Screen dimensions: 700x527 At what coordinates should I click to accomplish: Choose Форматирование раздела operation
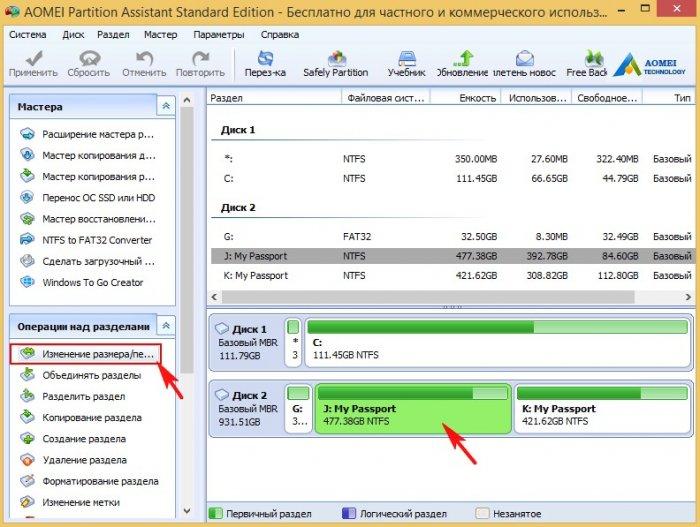point(89,481)
